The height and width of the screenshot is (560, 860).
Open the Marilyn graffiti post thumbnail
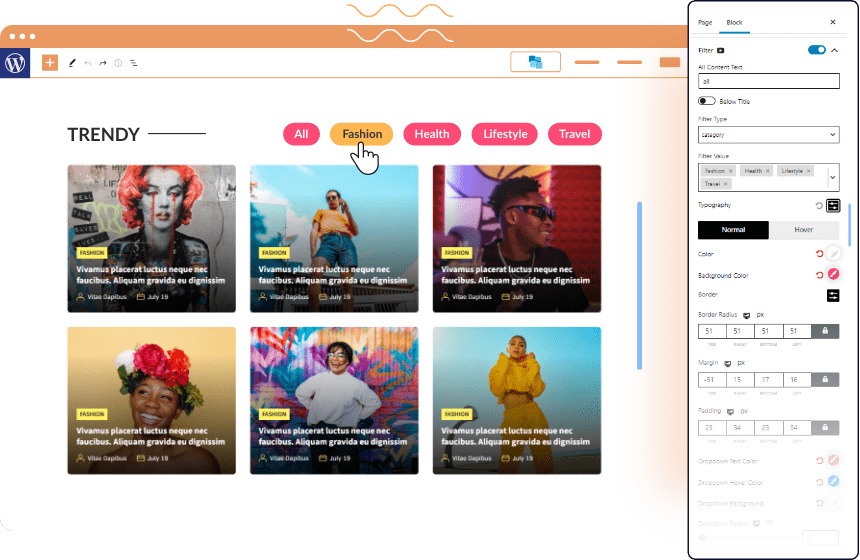coord(151,239)
